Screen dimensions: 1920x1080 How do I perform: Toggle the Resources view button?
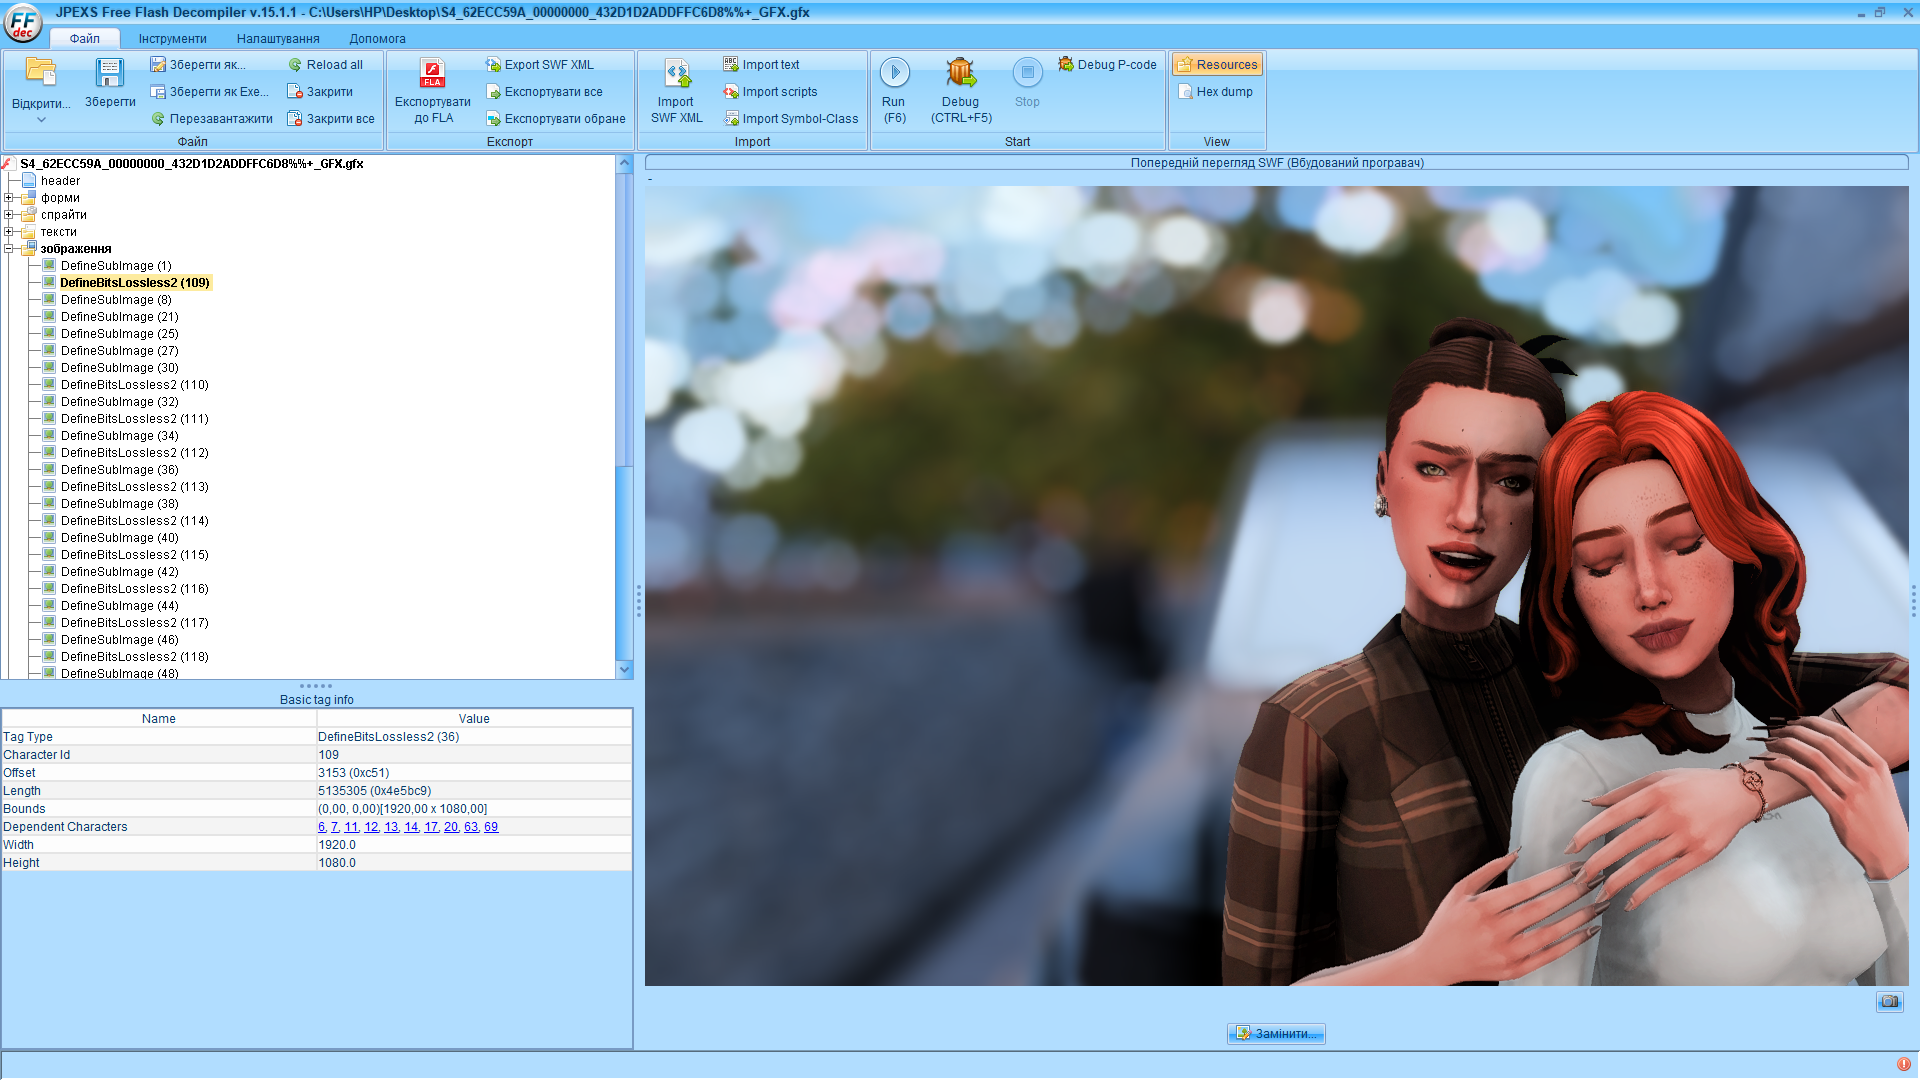coord(1217,65)
